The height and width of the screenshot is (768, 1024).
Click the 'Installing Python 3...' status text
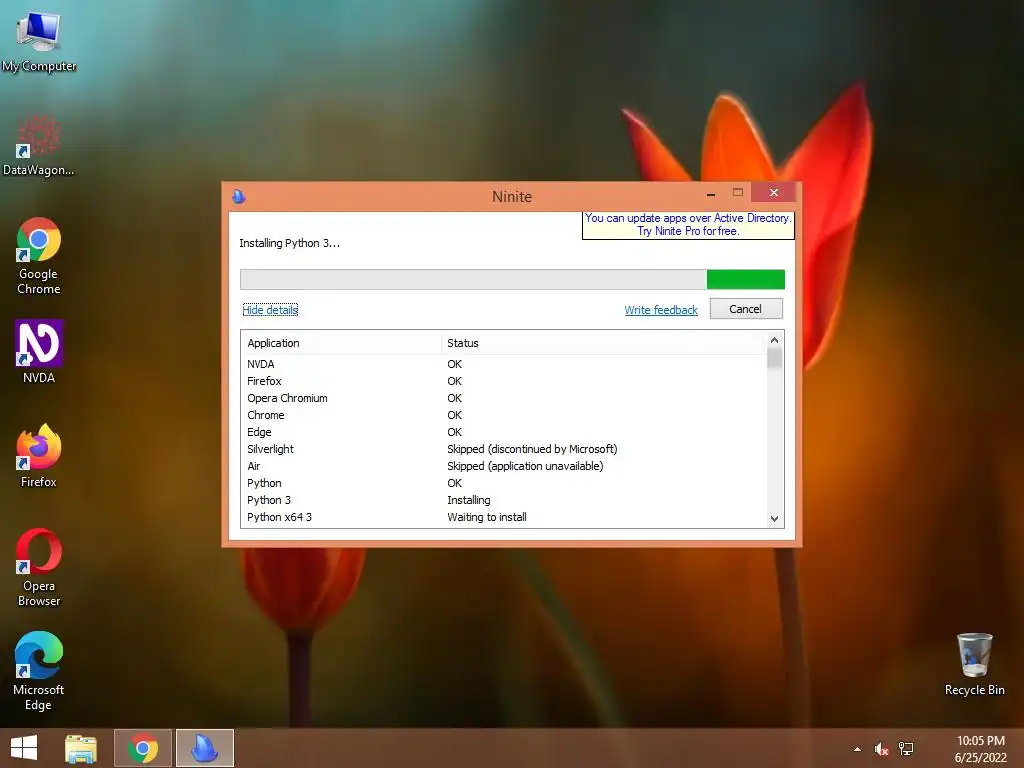click(289, 243)
